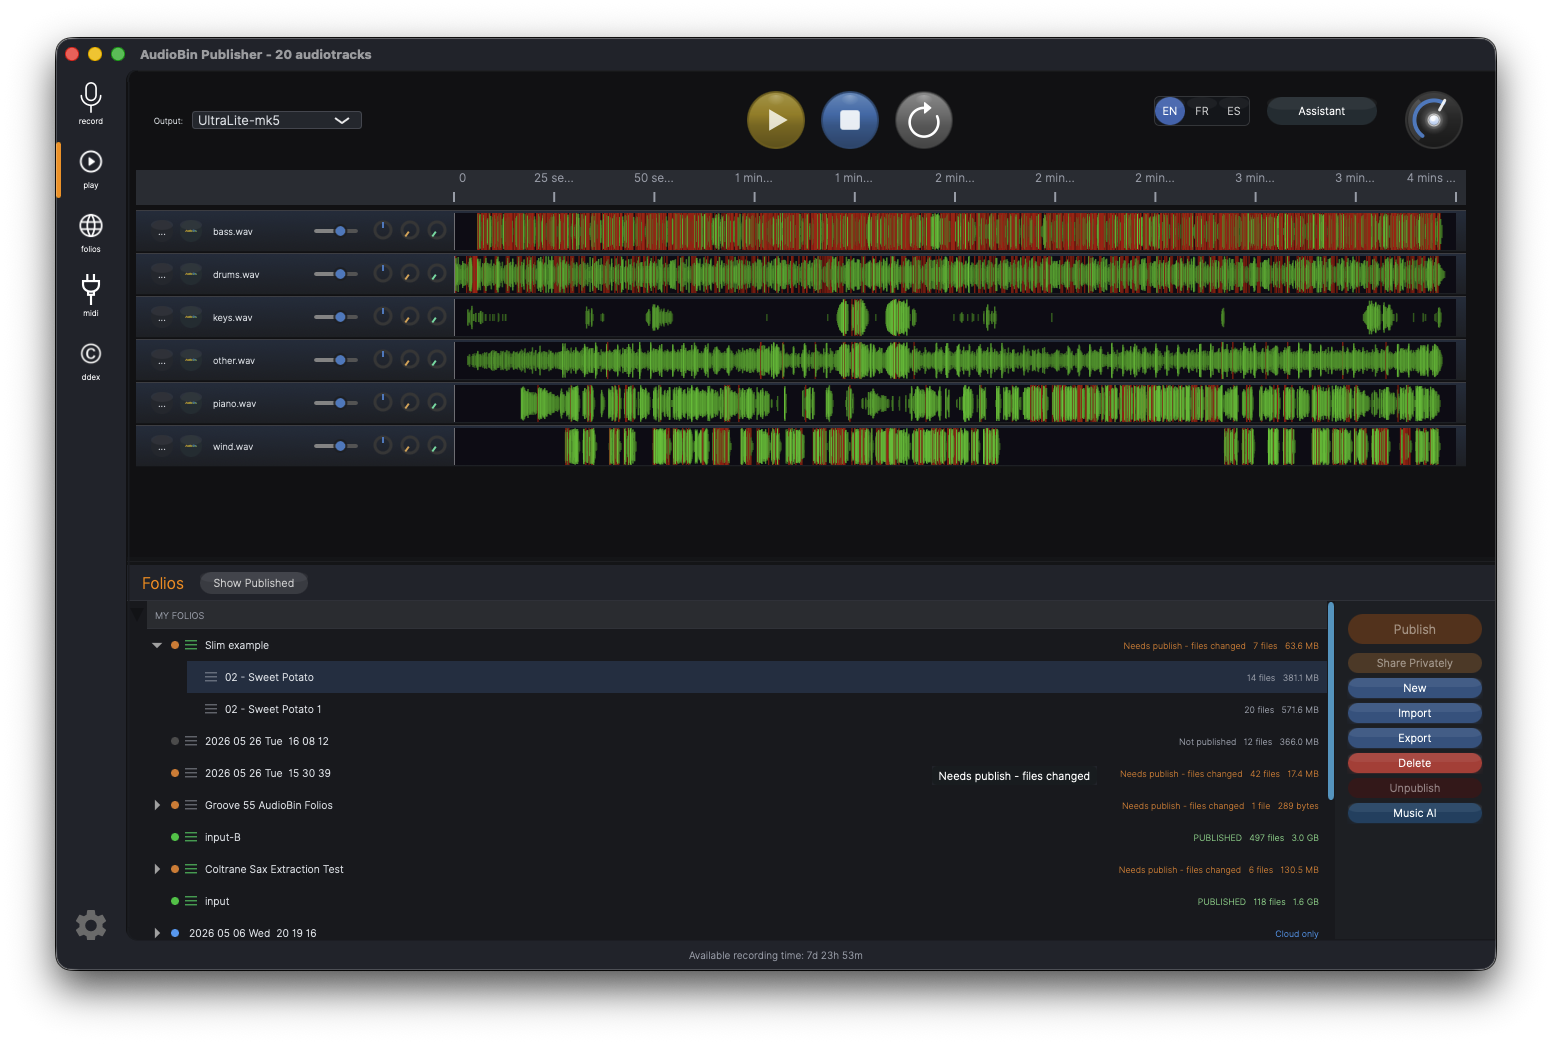The width and height of the screenshot is (1552, 1044).
Task: Expand the Groove 55 AudioBin Folios folio
Action: click(x=157, y=805)
